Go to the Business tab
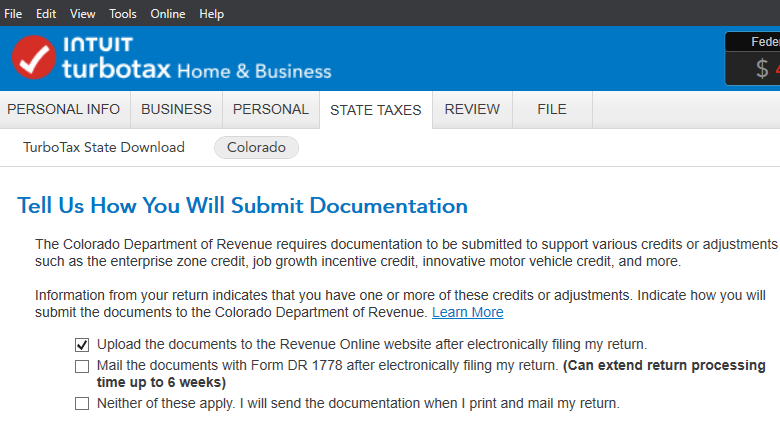The width and height of the screenshot is (780, 426). click(176, 109)
